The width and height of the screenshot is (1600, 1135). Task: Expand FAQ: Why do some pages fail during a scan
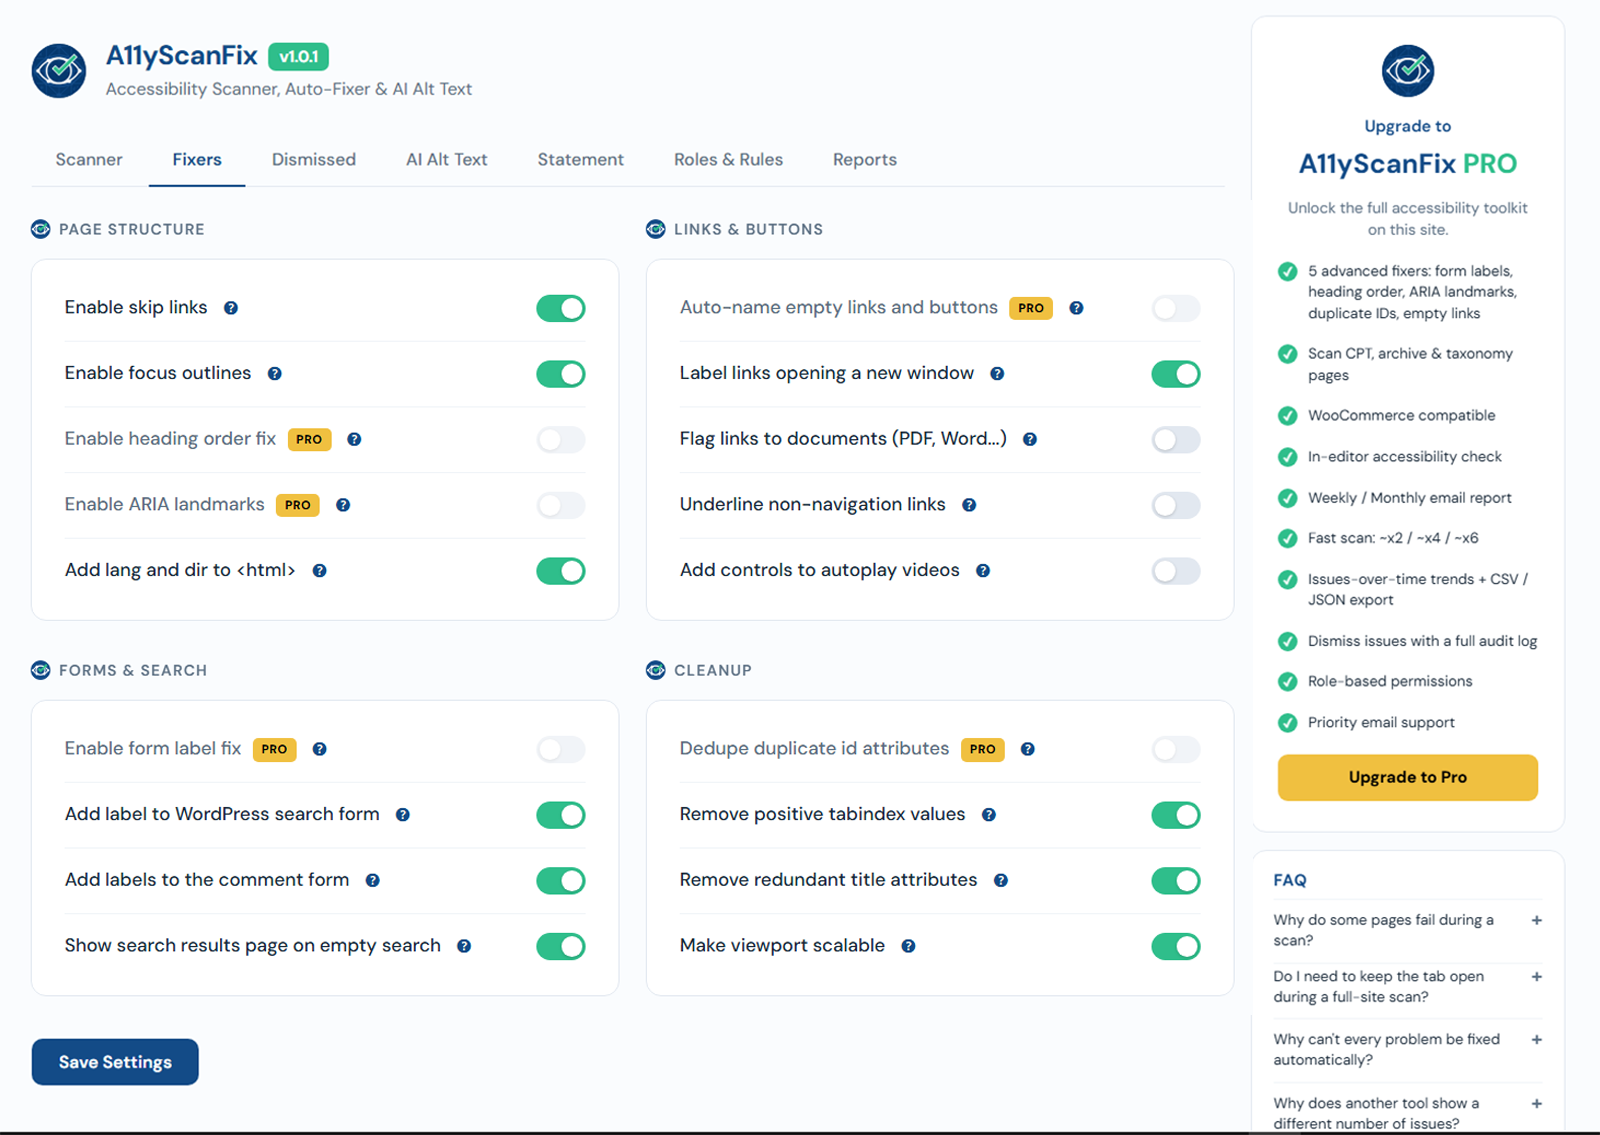coord(1408,930)
